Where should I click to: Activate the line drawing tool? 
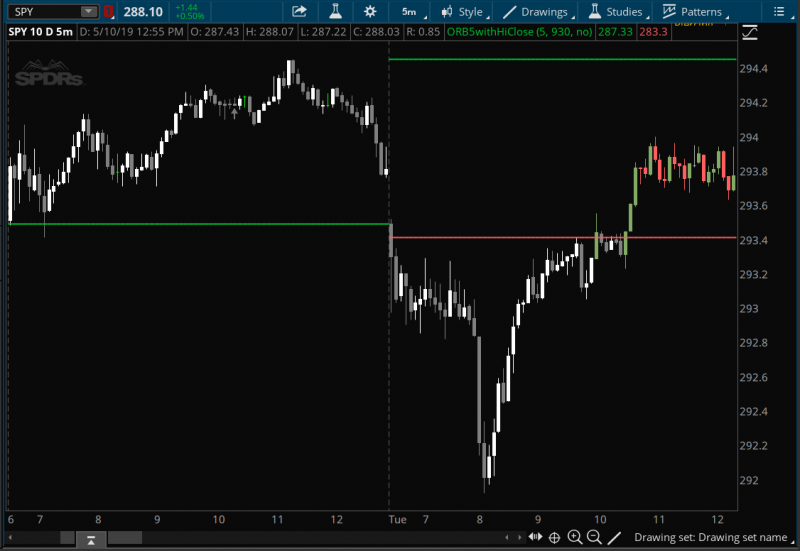[x=614, y=538]
